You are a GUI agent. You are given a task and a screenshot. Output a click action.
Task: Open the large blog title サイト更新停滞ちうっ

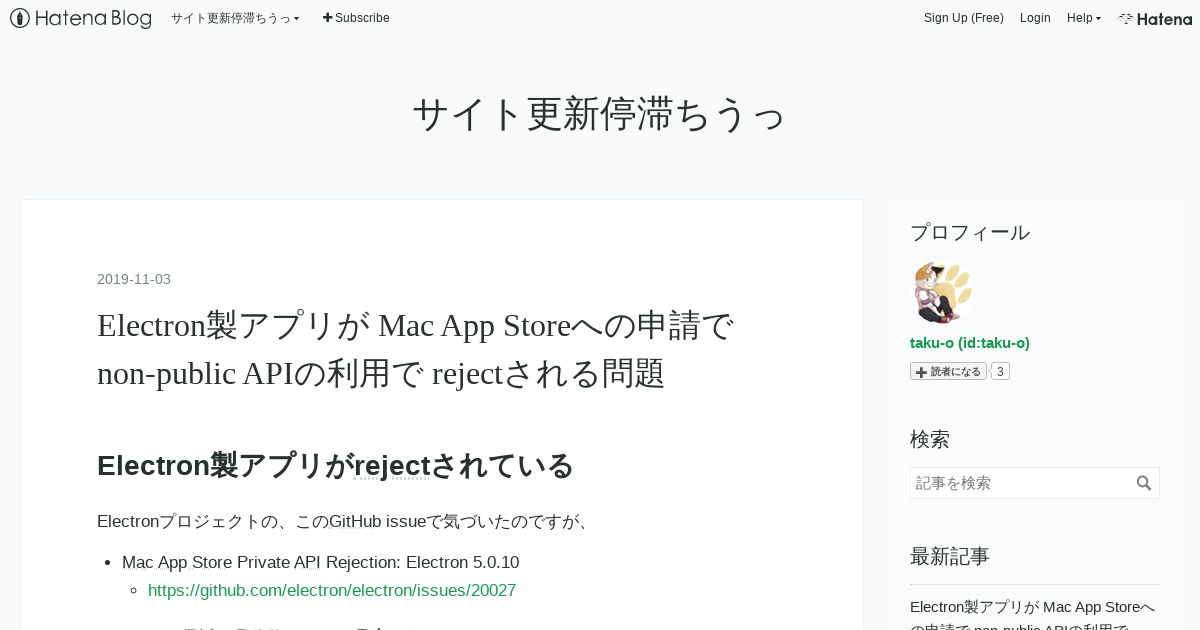coord(599,114)
